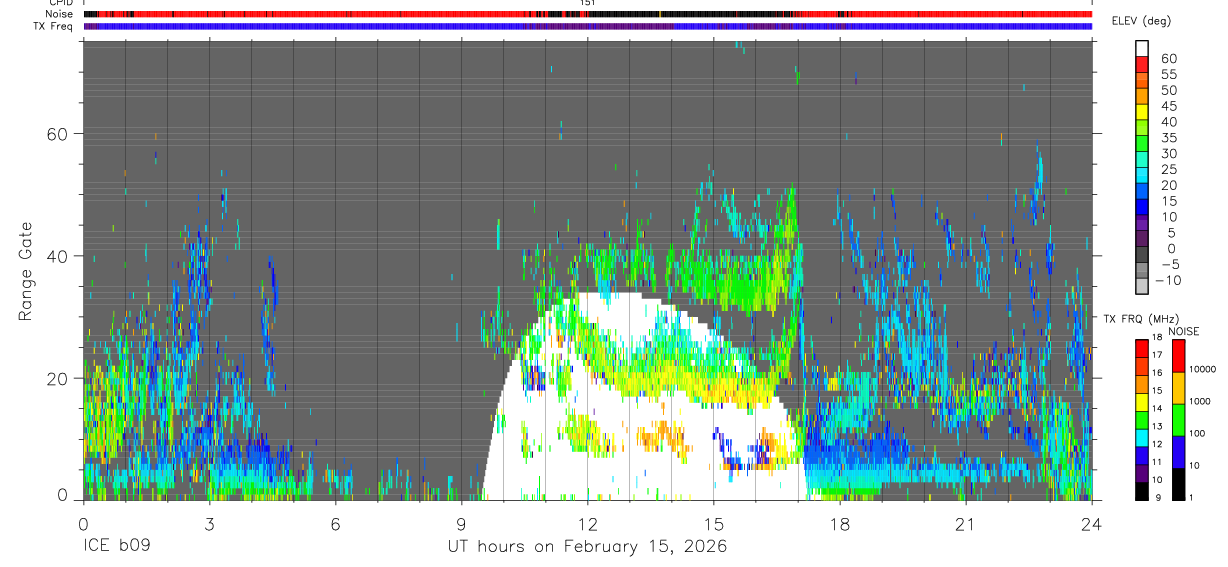Click the 55 label on ELEV legend
The height and width of the screenshot is (567, 1228).
click(1167, 74)
